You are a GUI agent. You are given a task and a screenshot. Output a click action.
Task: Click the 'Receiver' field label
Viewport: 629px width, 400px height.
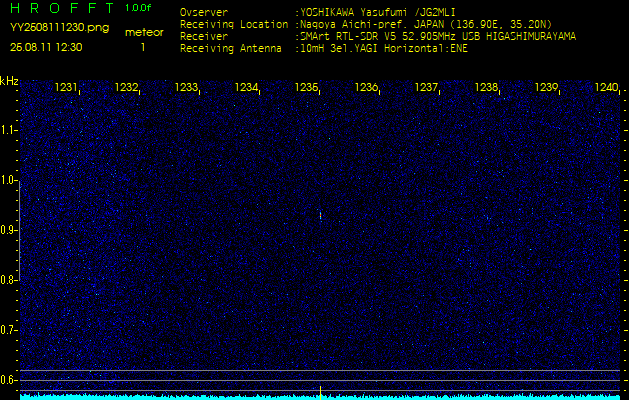click(x=204, y=37)
